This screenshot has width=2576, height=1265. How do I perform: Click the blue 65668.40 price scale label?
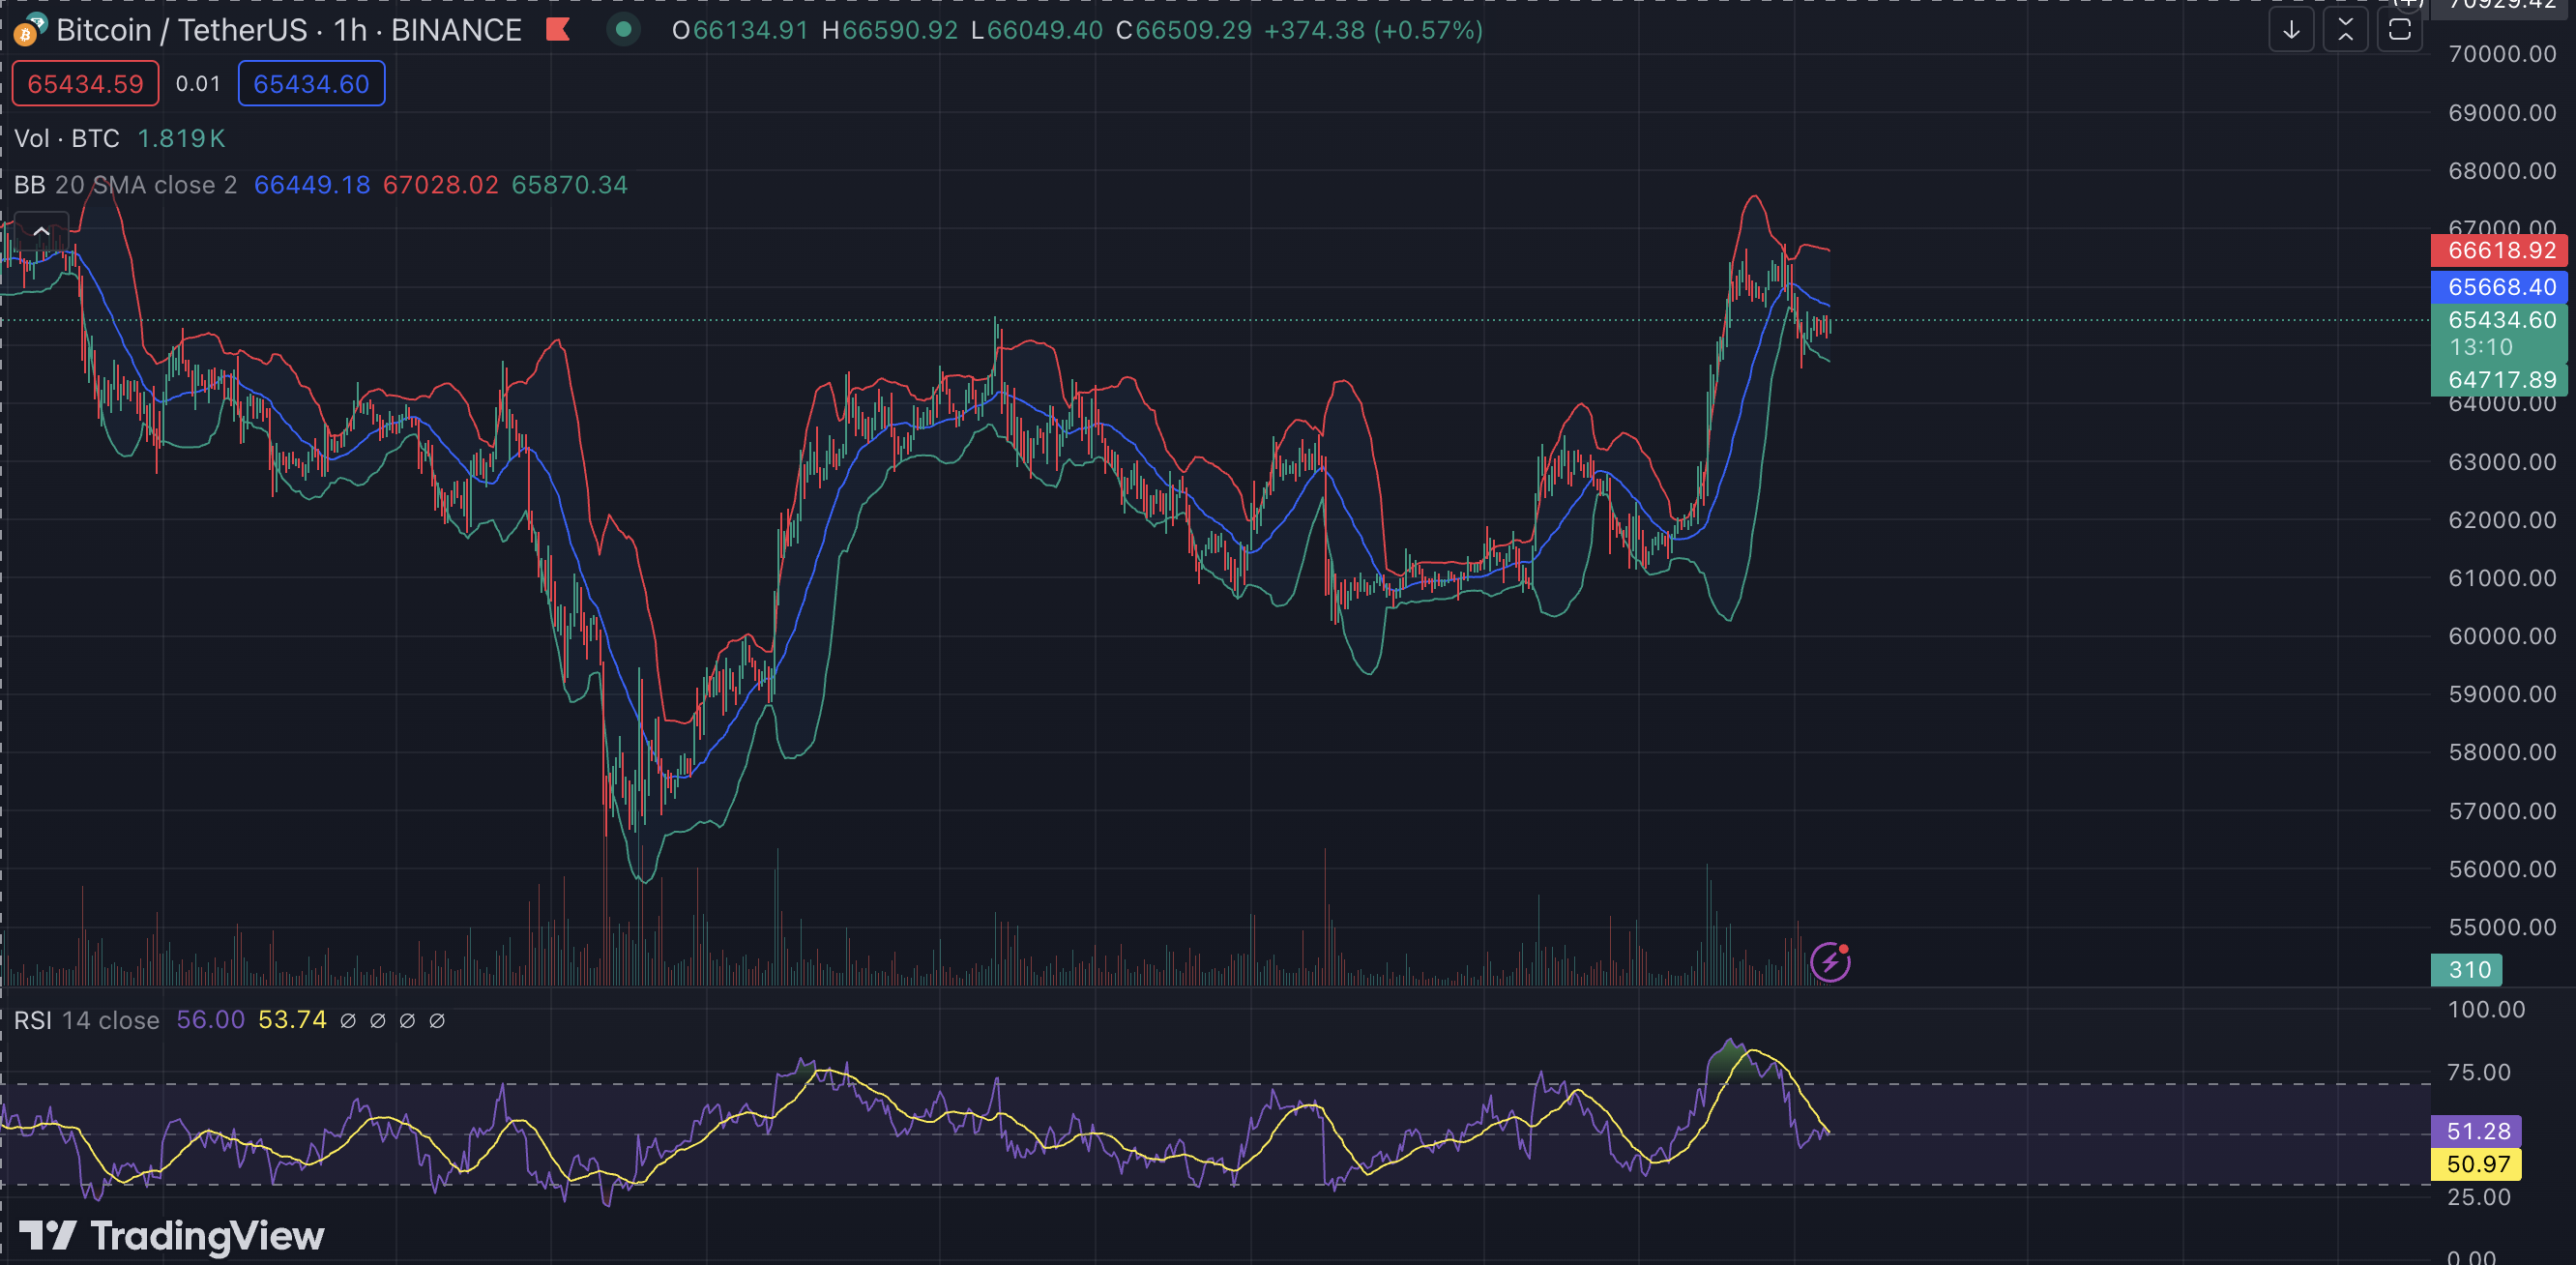(2500, 287)
